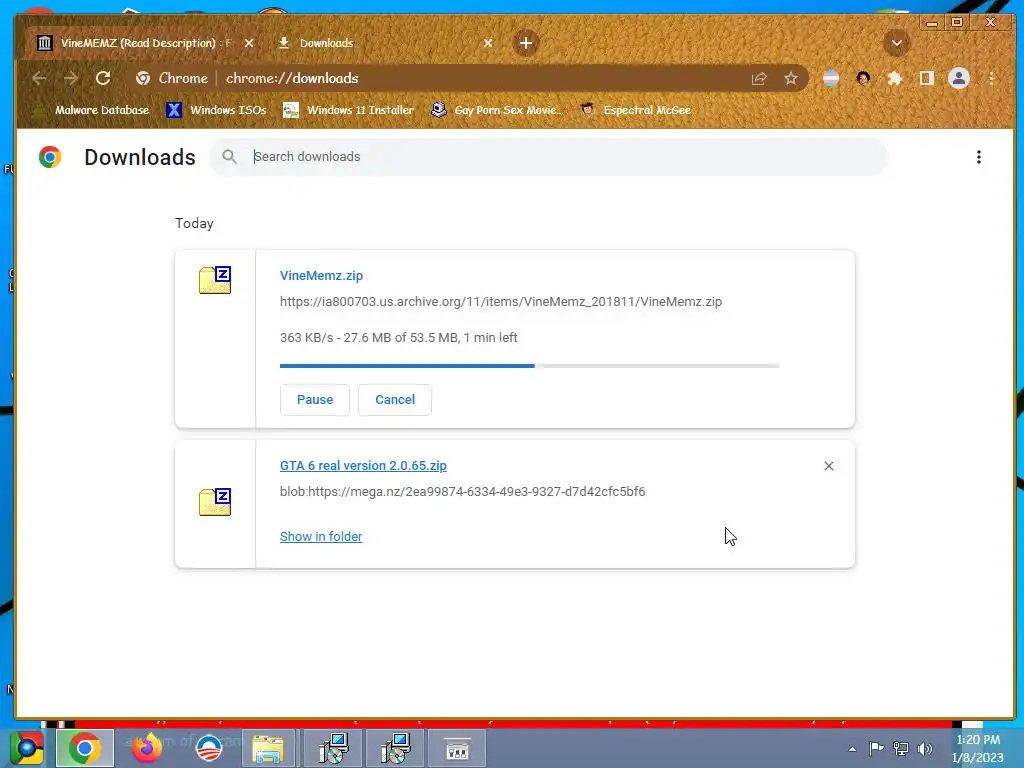Screen dimensions: 1024x768
Task: Open the Downloads page three-dot menu
Action: pyautogui.click(x=978, y=157)
